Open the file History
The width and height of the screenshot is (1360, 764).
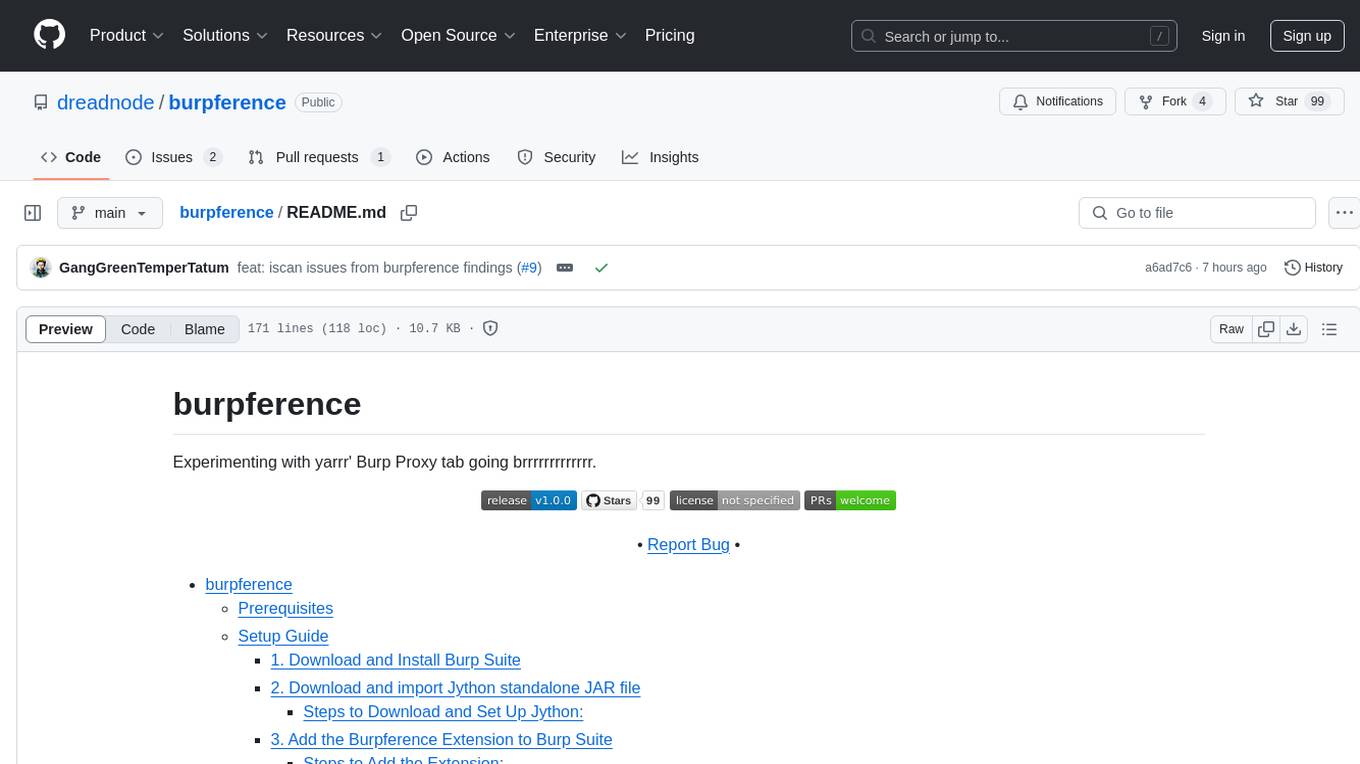click(x=1313, y=268)
